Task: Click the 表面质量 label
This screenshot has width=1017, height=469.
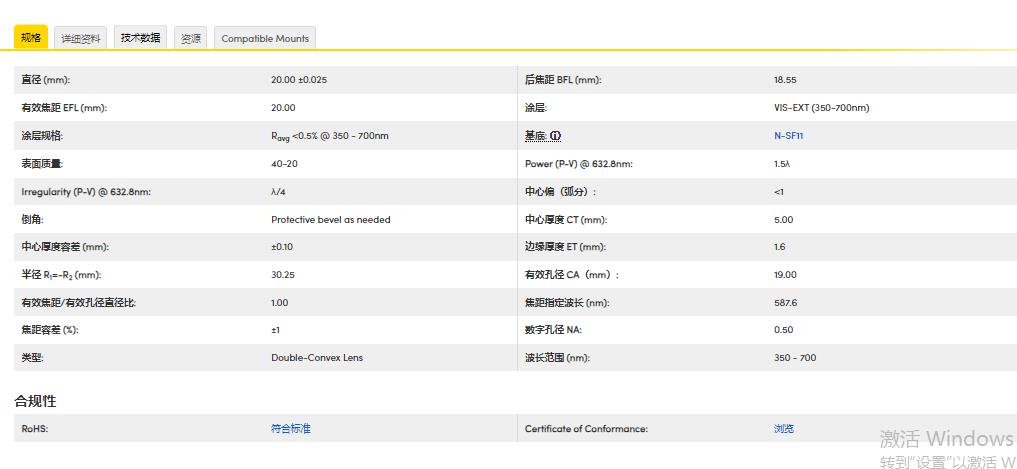Action: (x=42, y=163)
